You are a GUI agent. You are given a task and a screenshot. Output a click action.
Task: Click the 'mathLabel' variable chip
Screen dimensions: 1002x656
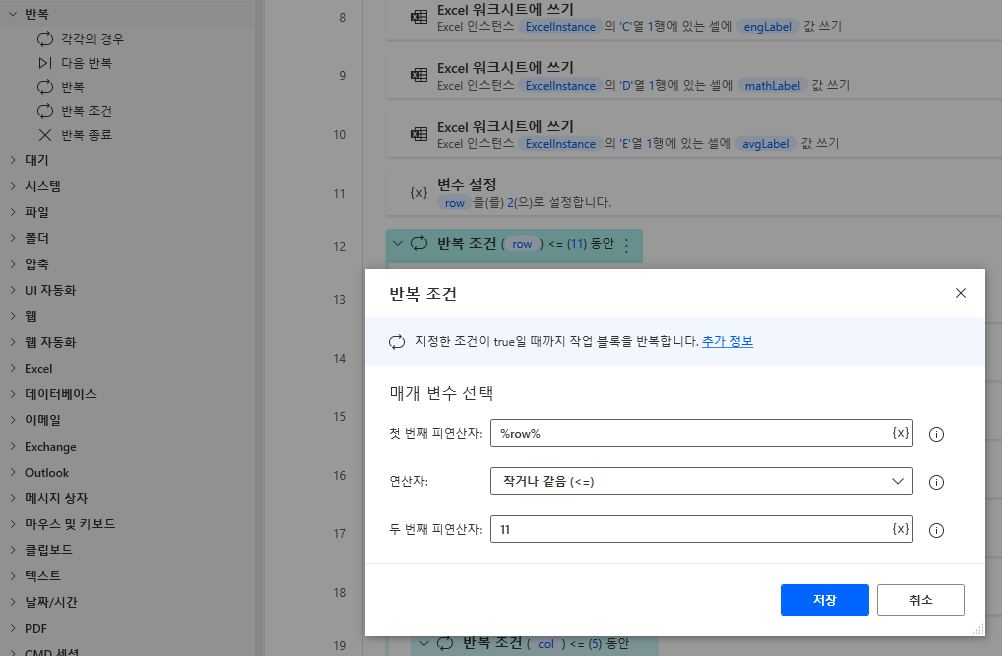coord(772,86)
